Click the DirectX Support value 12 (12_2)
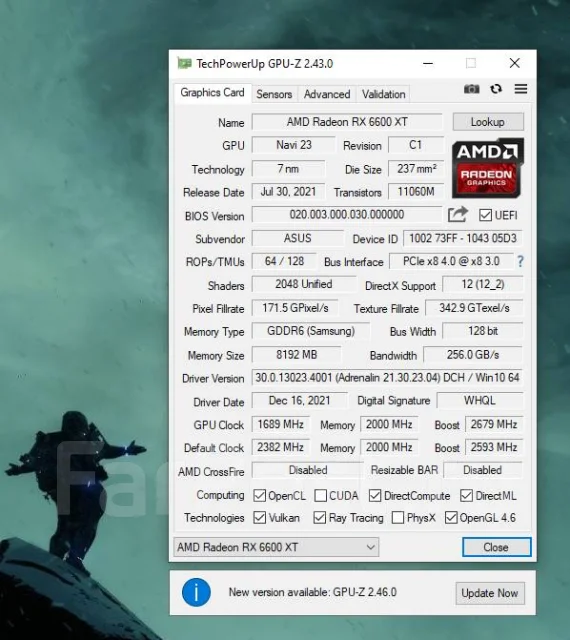The image size is (570, 640). (x=483, y=284)
